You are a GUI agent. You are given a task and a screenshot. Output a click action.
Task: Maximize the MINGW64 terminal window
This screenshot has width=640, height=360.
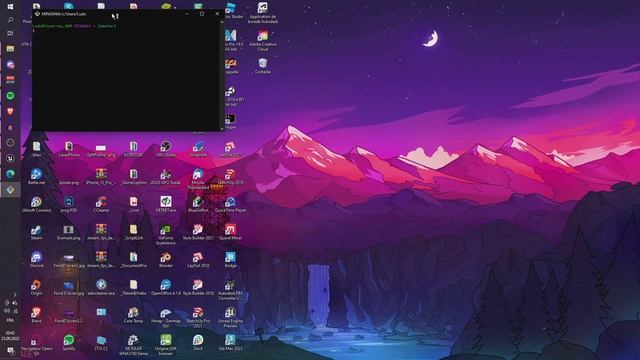pos(202,13)
